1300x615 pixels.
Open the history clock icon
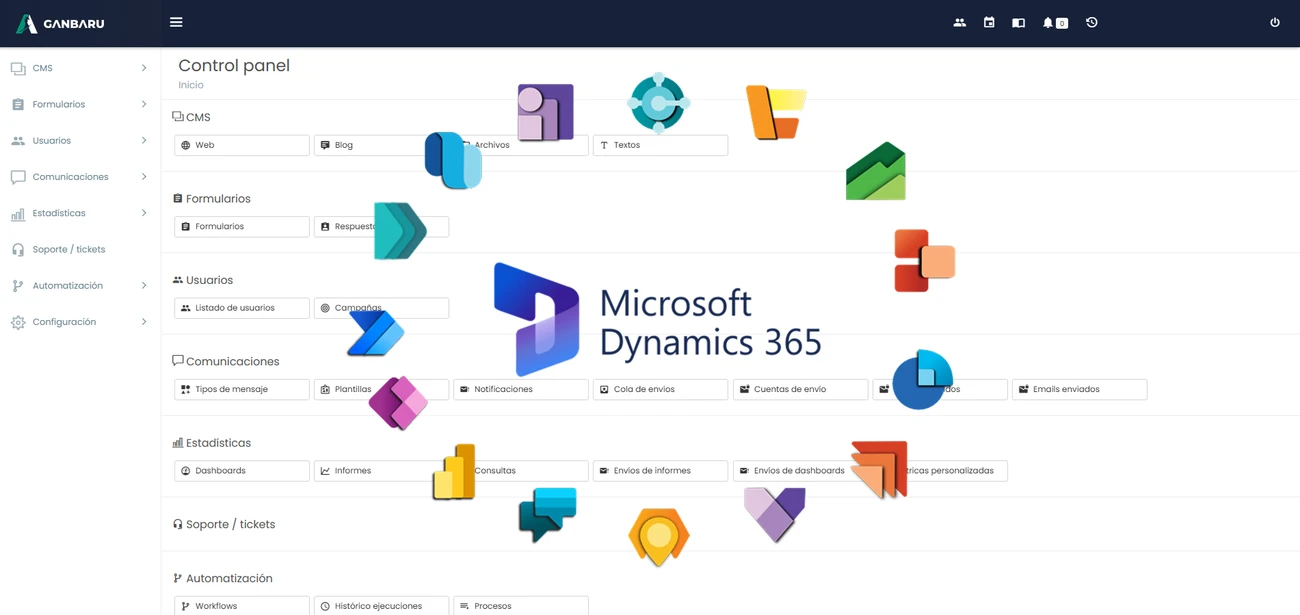1092,22
